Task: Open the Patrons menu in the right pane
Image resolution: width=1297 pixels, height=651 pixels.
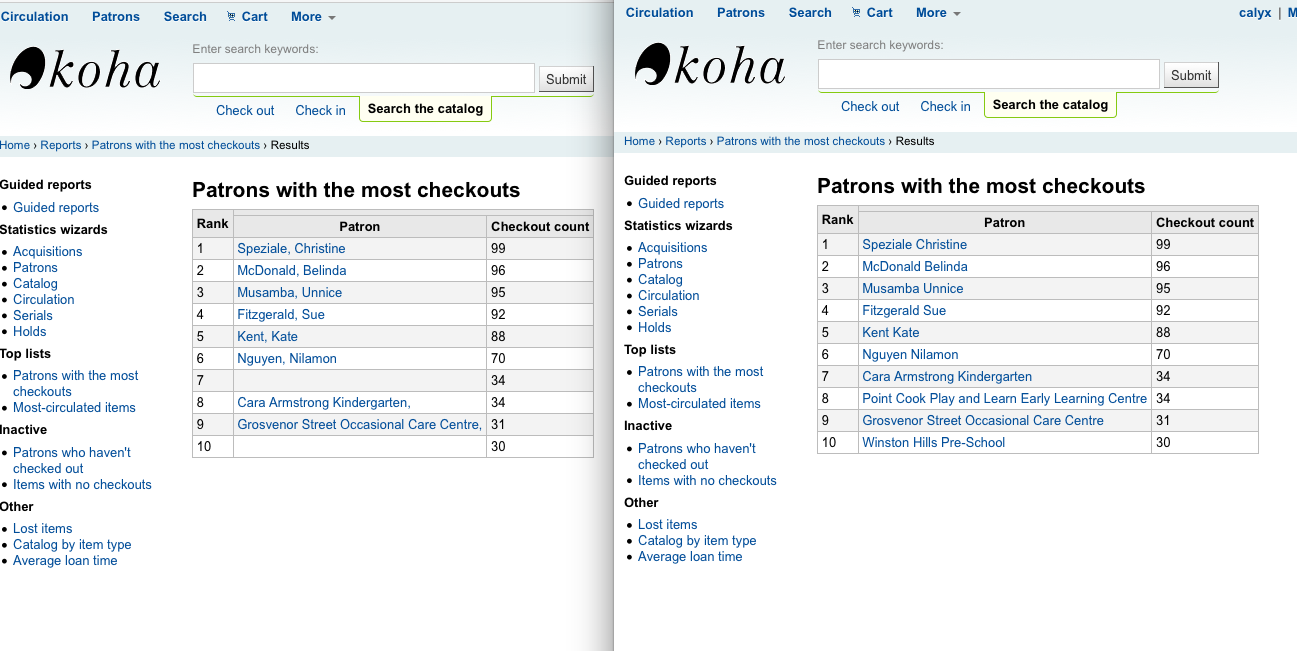Action: point(740,13)
